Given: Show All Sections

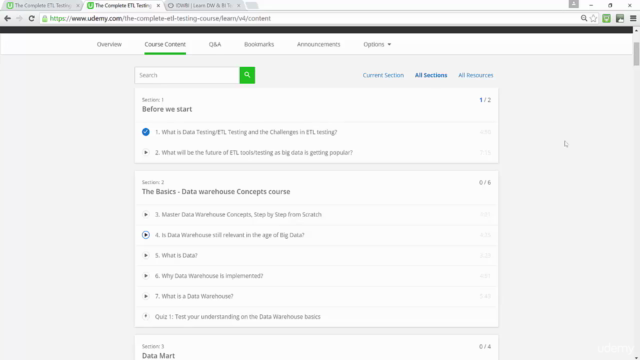Looking at the screenshot, I should tap(431, 75).
